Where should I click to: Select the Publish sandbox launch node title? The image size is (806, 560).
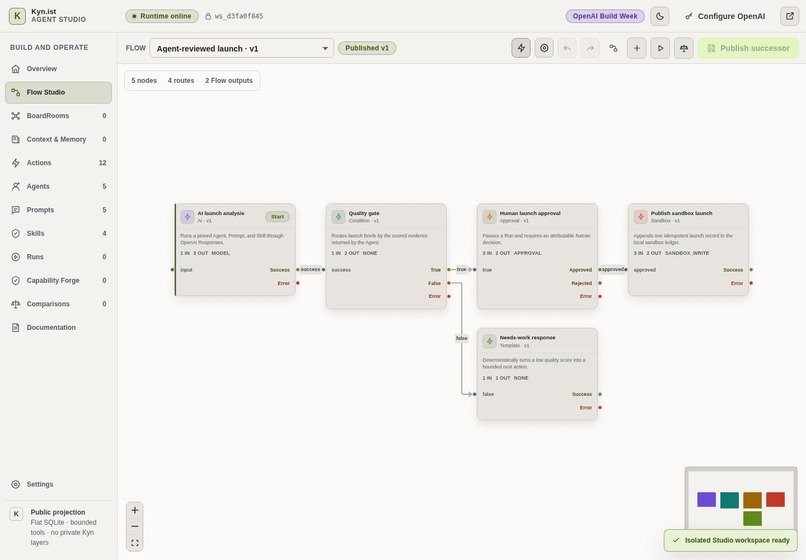coord(682,213)
